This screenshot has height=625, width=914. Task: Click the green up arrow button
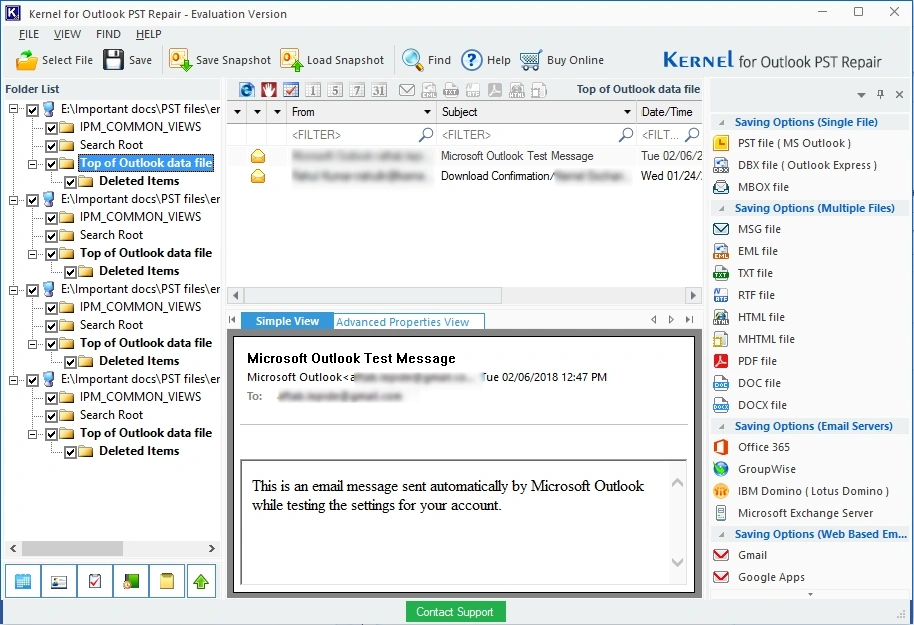click(x=201, y=581)
